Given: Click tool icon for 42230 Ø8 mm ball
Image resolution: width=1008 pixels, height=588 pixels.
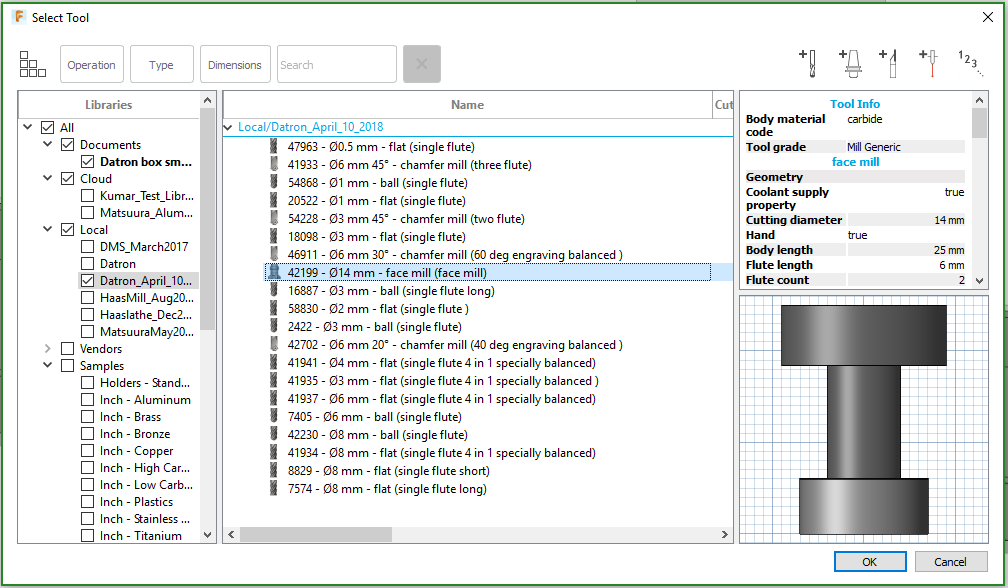Looking at the screenshot, I should click(x=274, y=434).
